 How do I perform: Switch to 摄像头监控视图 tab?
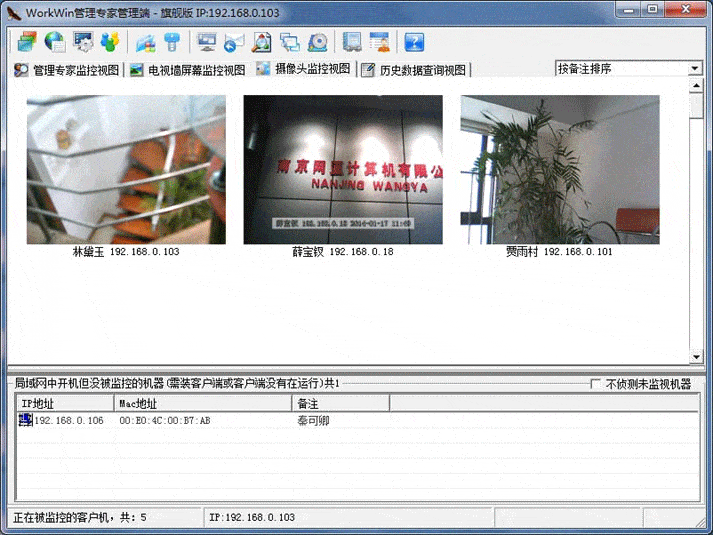[304, 69]
